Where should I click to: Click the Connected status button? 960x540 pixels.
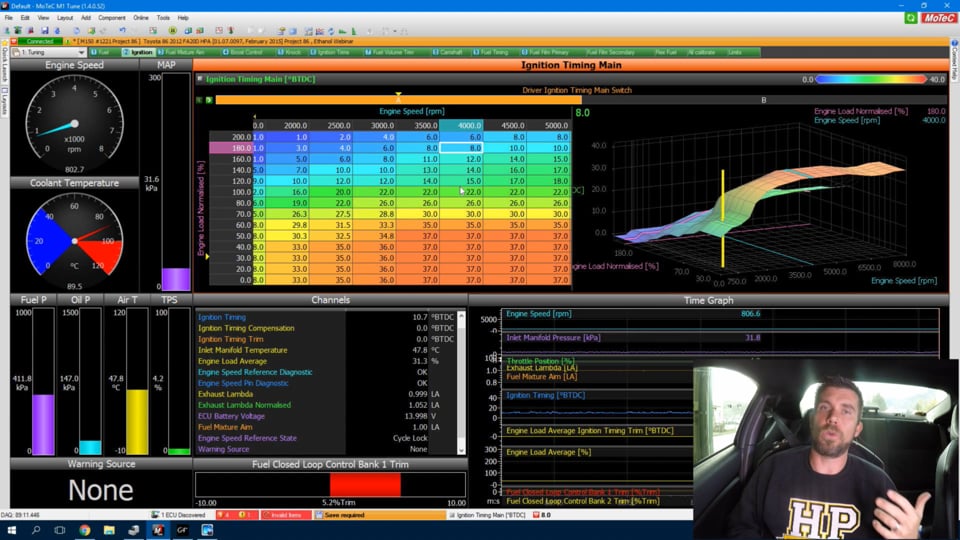(x=40, y=42)
